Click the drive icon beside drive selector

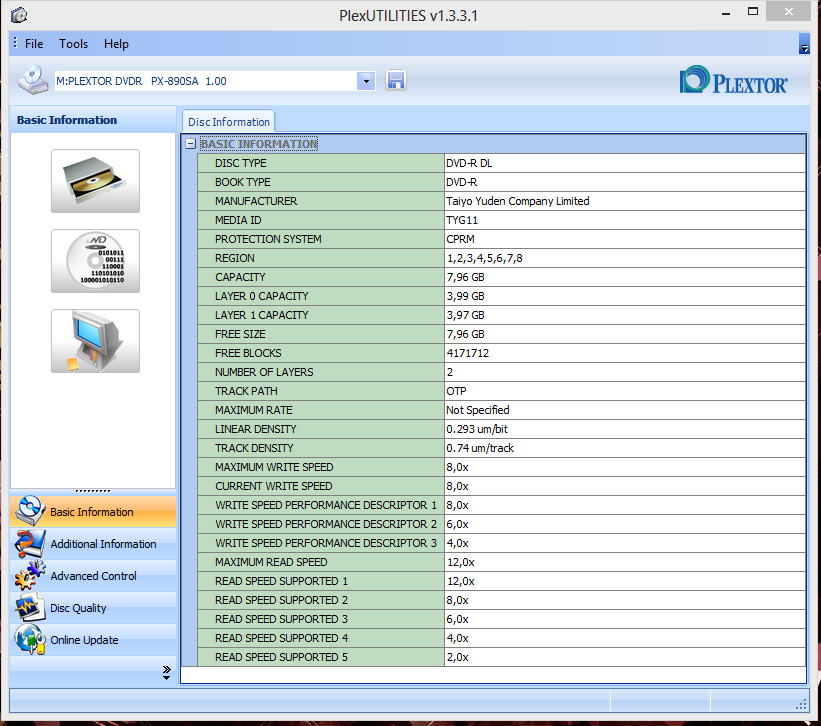pyautogui.click(x=33, y=80)
